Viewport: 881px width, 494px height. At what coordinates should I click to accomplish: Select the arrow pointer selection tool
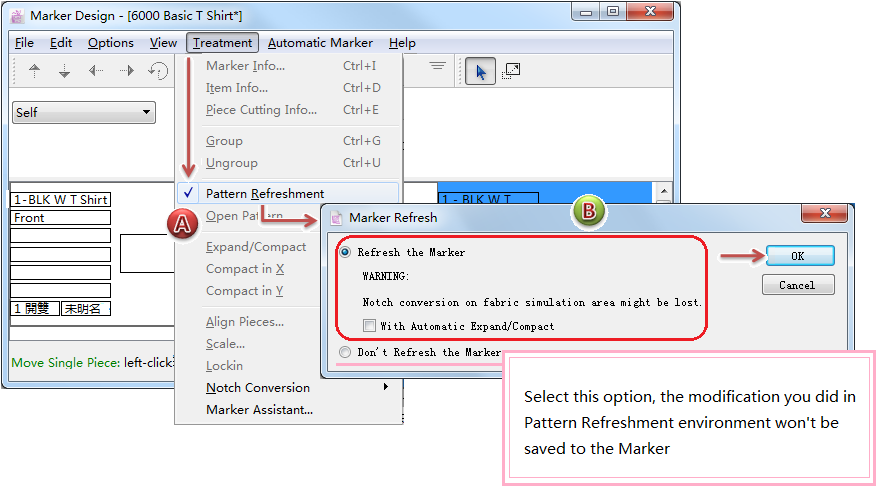(x=480, y=71)
